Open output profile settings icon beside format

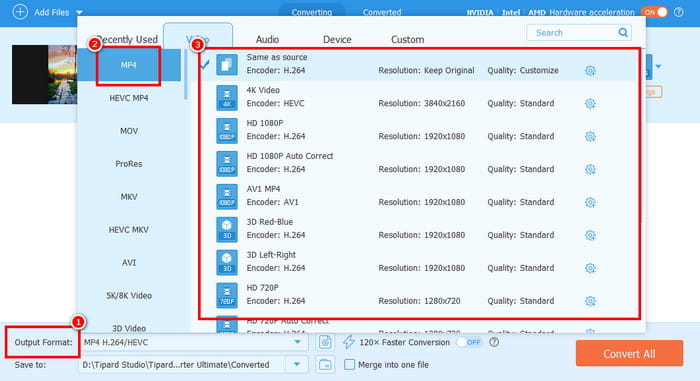coord(325,343)
